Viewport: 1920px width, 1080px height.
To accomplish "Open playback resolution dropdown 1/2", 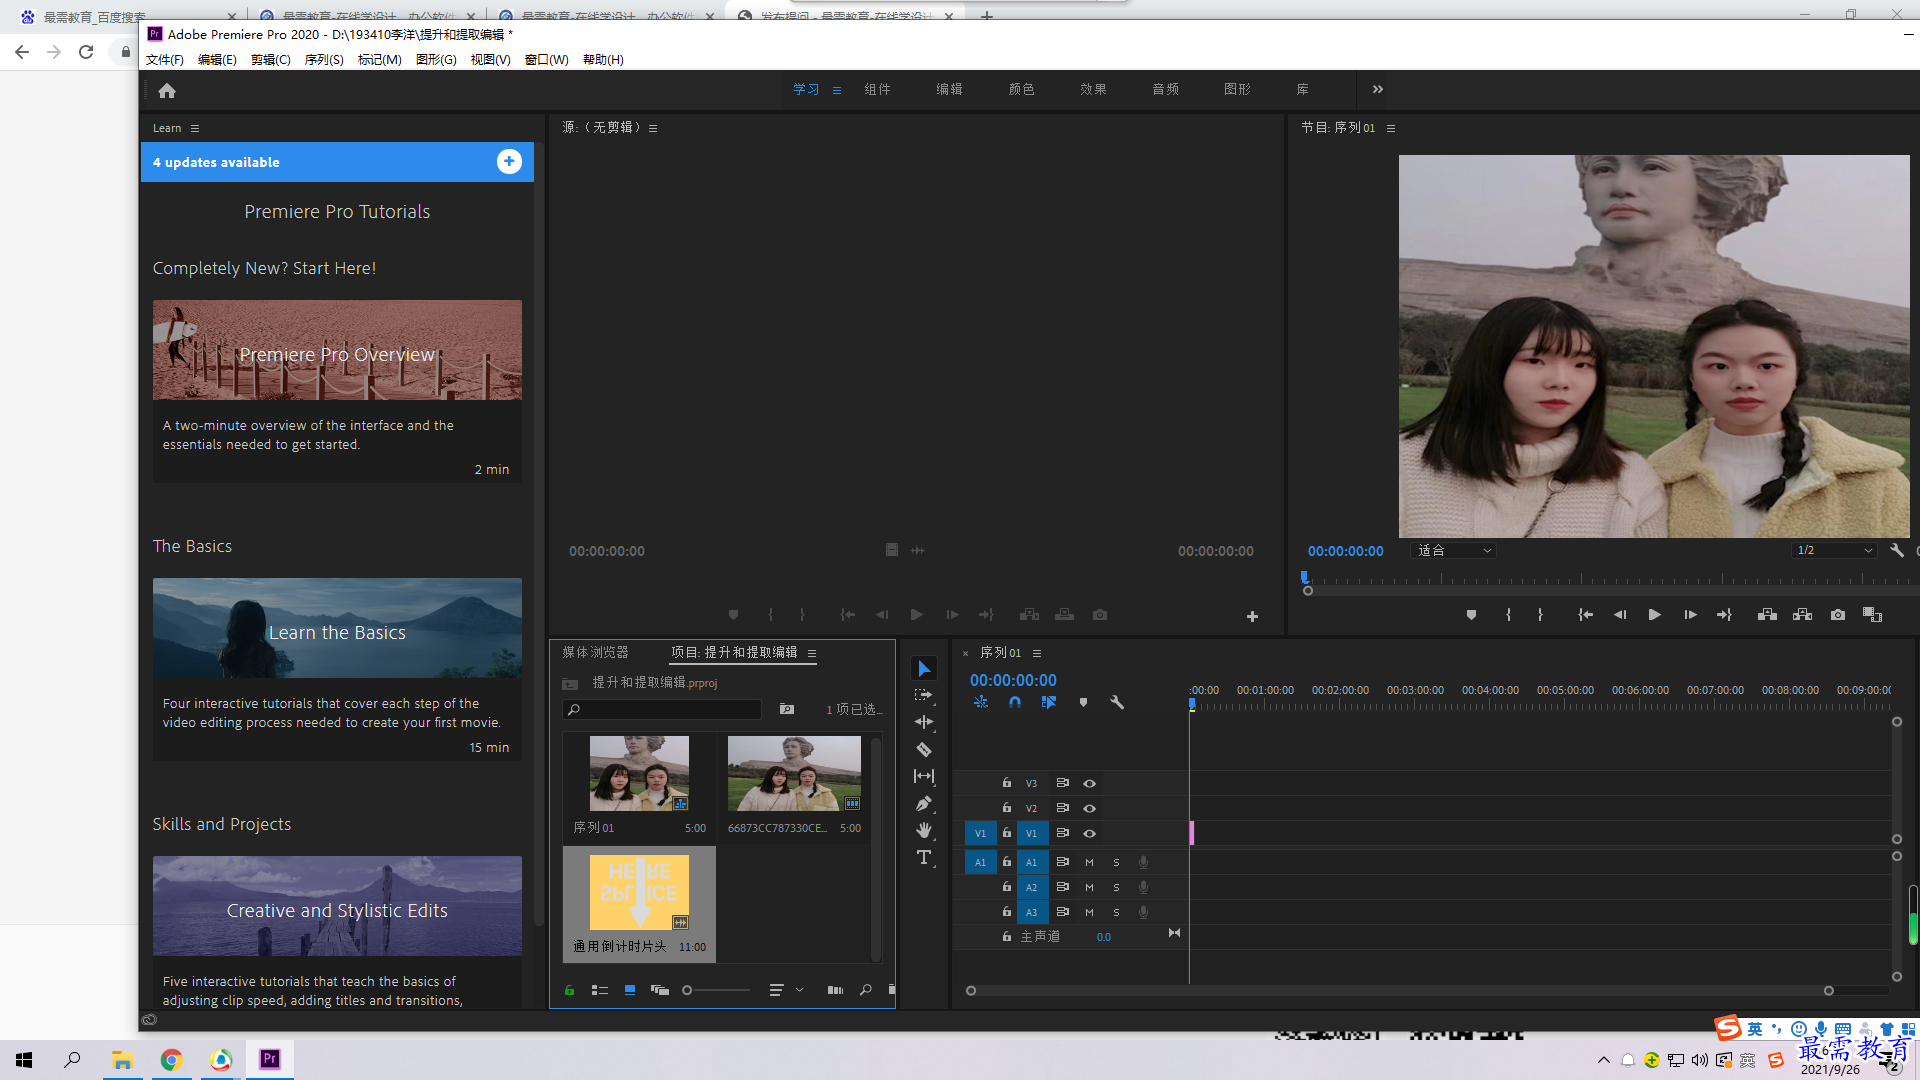I will pyautogui.click(x=1834, y=550).
